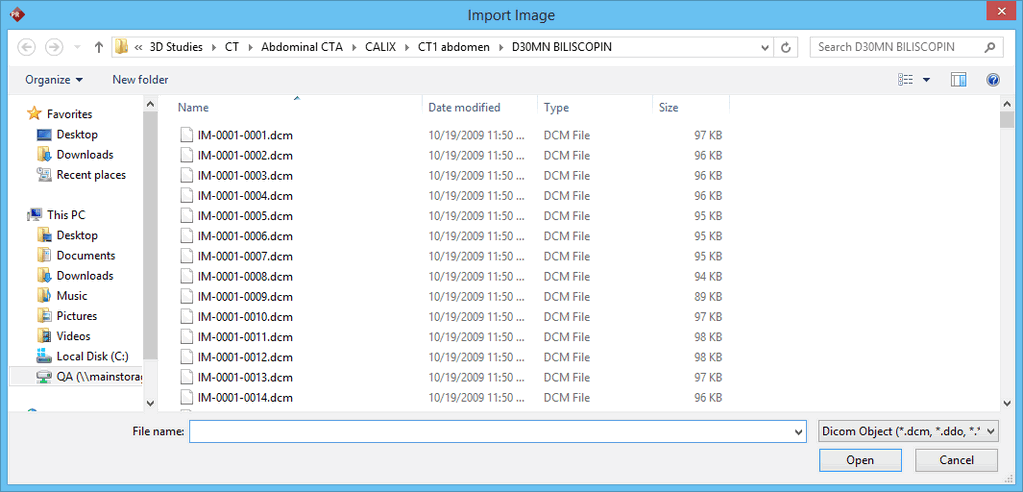This screenshot has height=492, width=1023.
Task: Select file IM-0001-0005.dcm
Action: pyautogui.click(x=245, y=216)
